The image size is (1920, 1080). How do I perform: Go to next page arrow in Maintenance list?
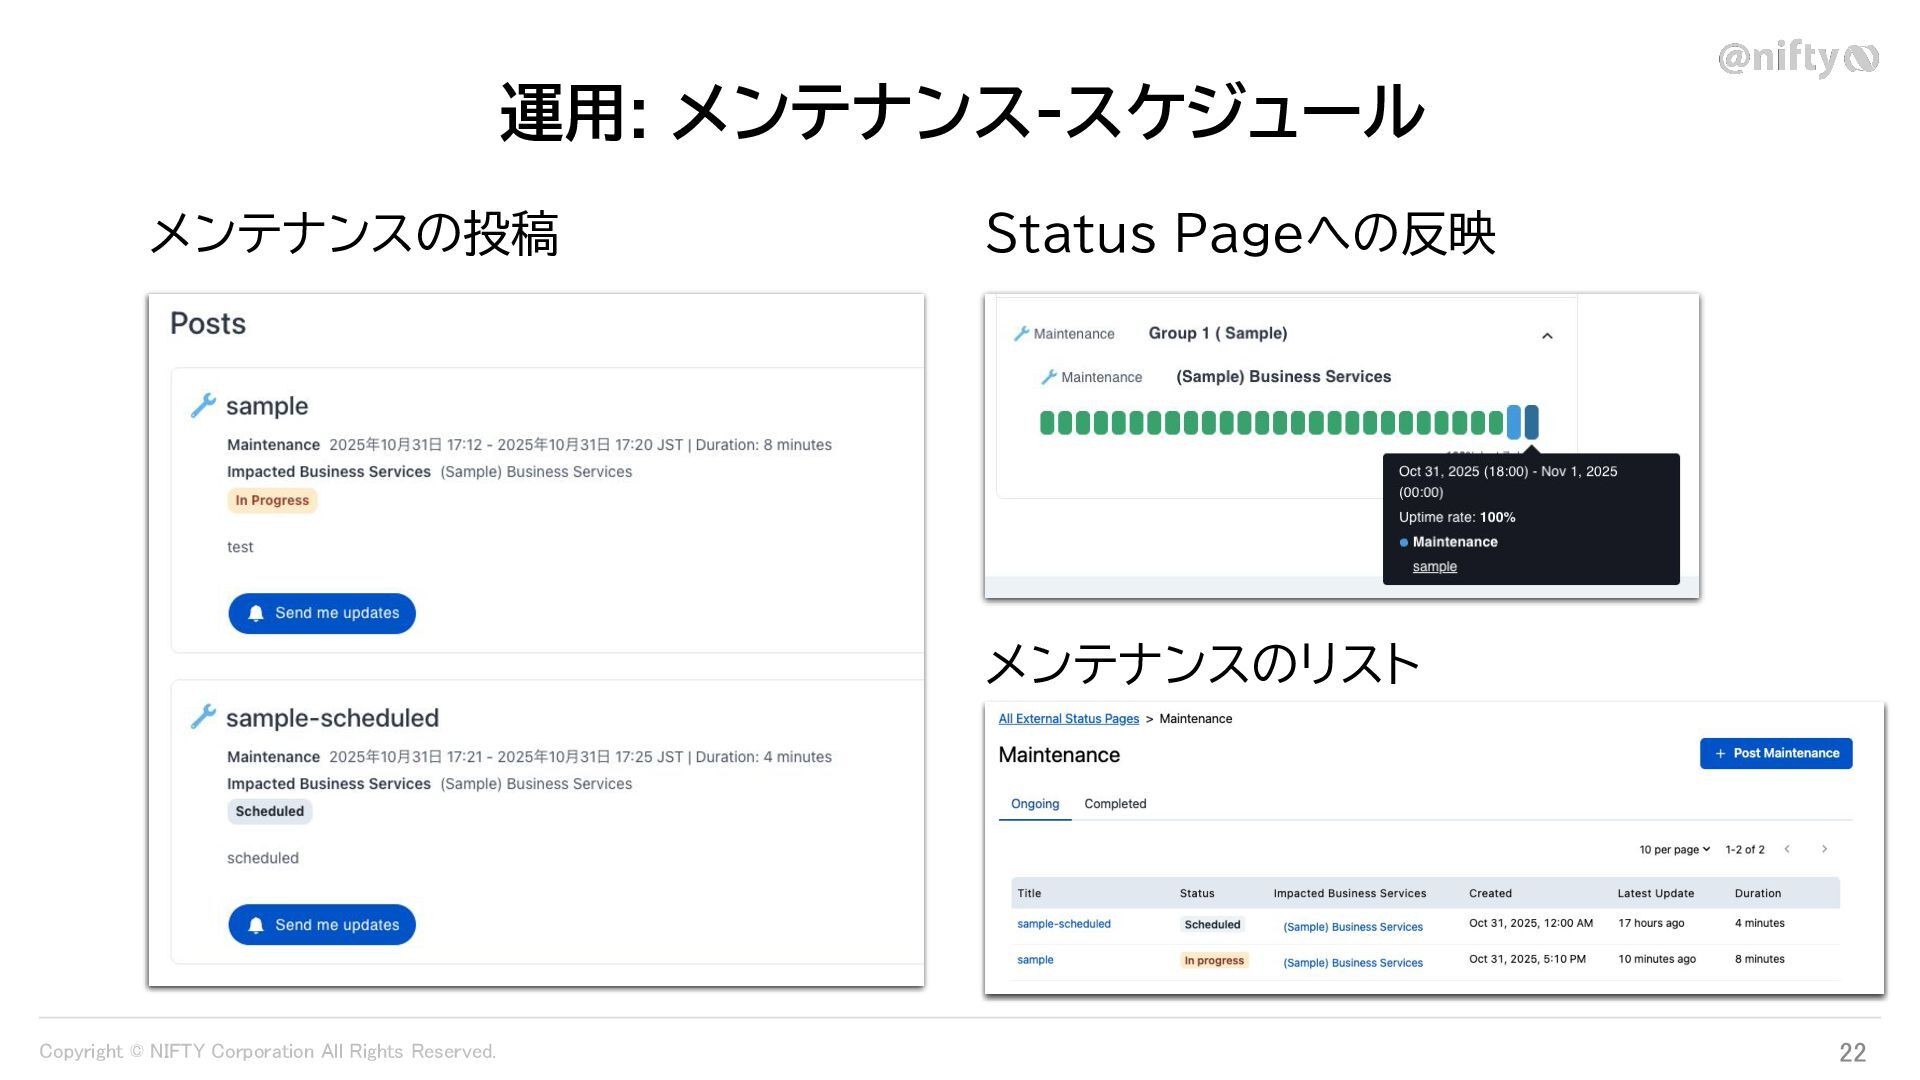1824,849
